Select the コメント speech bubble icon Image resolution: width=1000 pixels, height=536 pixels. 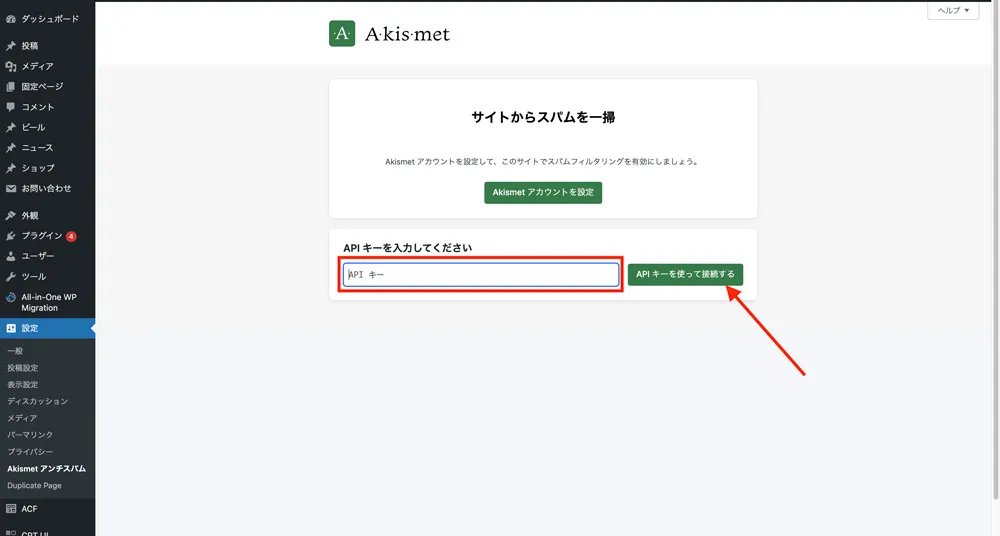click(x=11, y=107)
